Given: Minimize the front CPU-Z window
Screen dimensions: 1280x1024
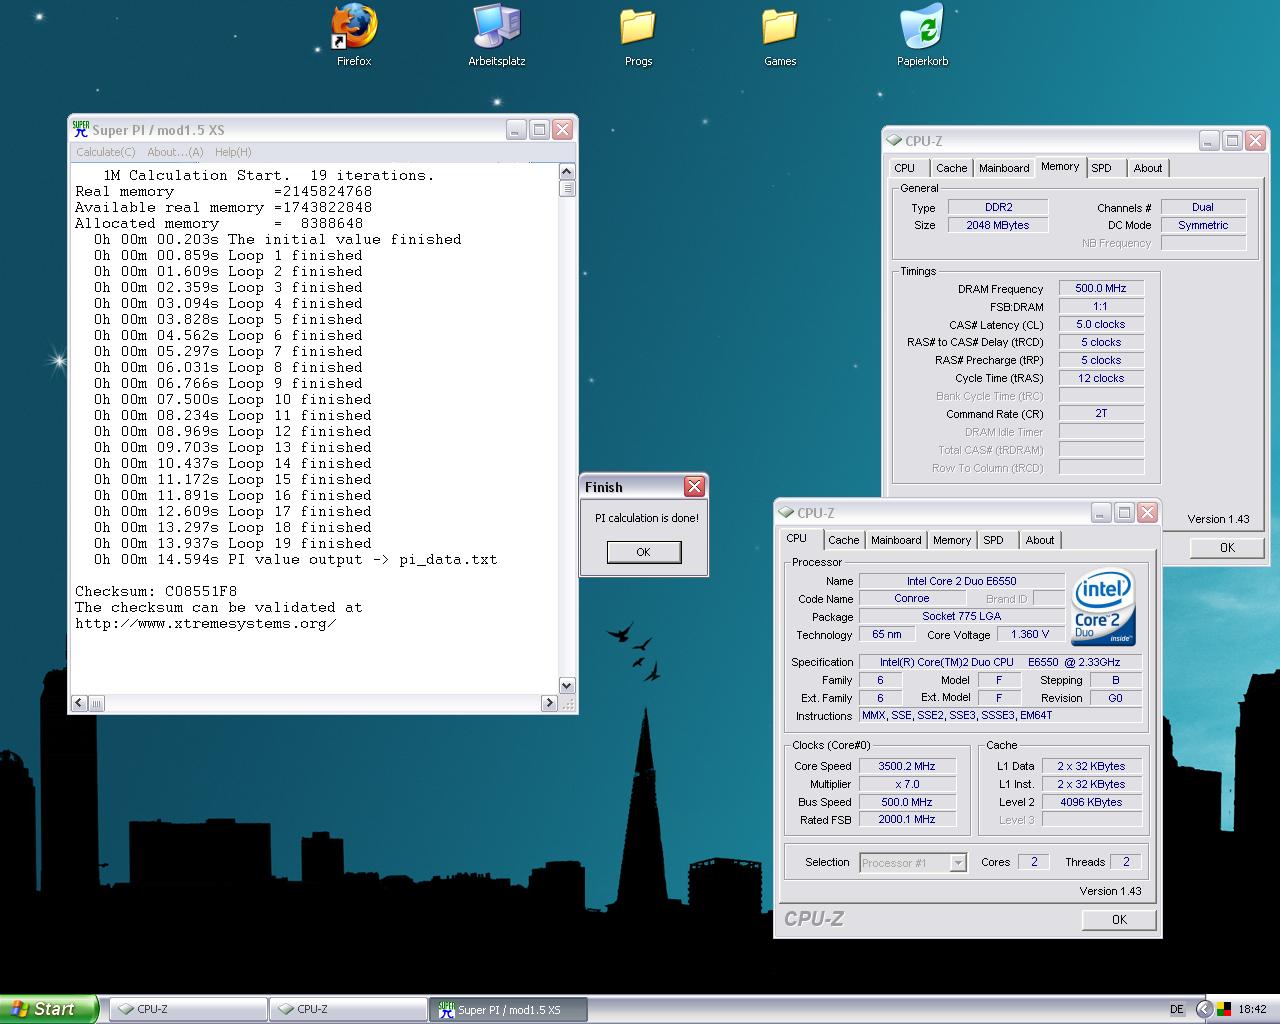Looking at the screenshot, I should tap(1101, 513).
